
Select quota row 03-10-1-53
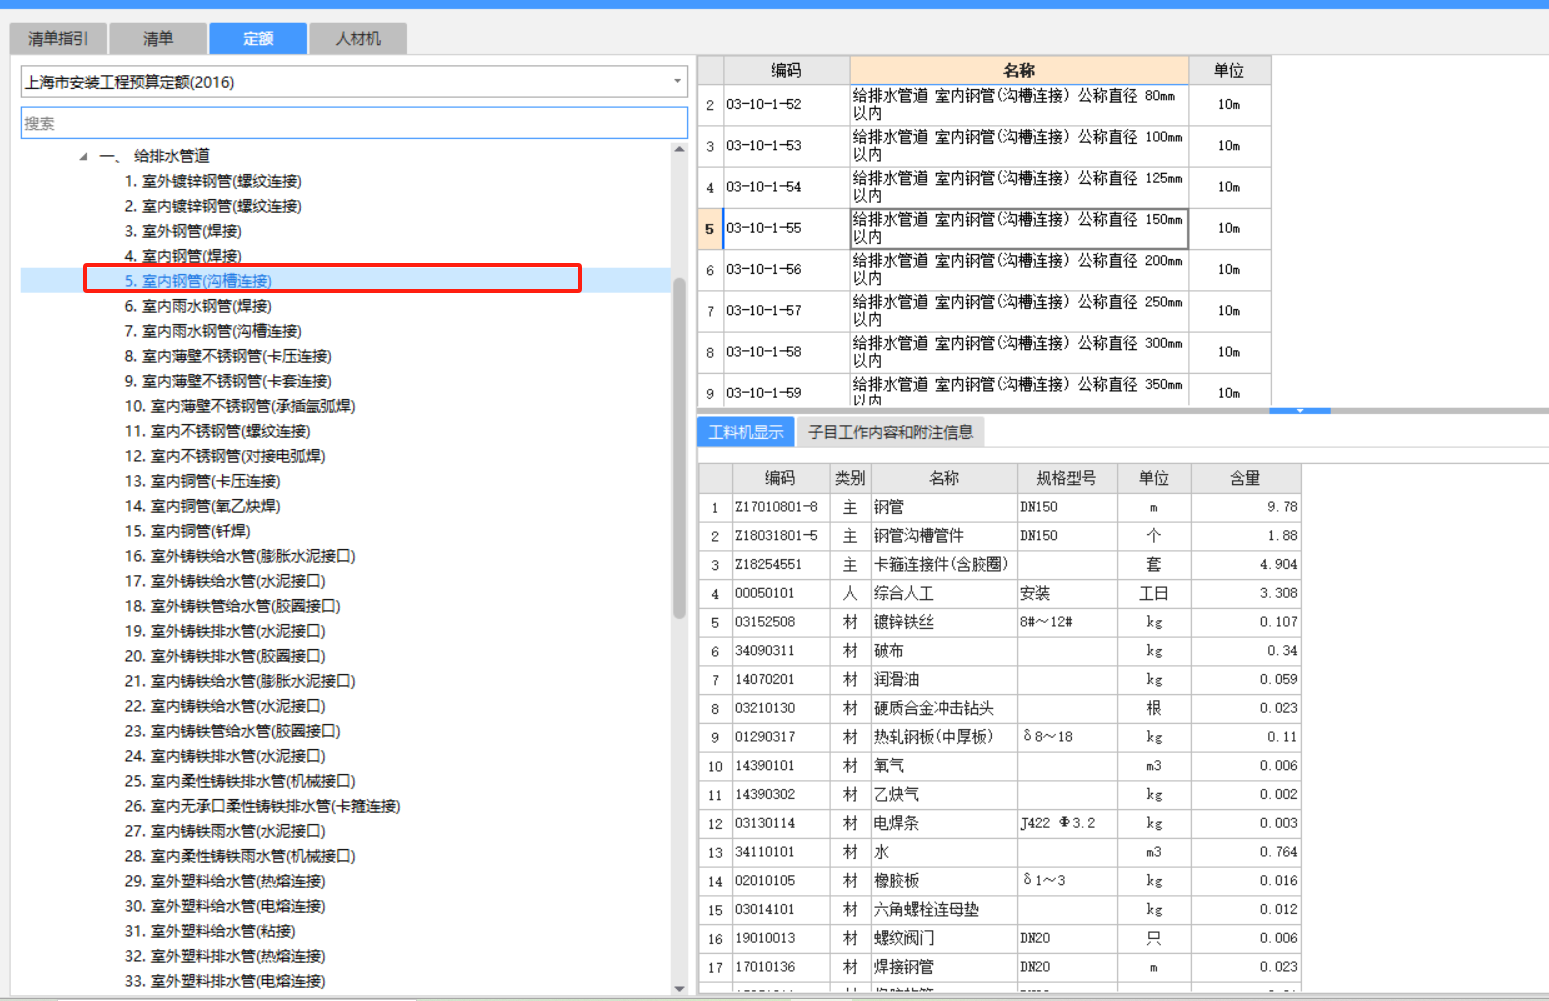[984, 146]
